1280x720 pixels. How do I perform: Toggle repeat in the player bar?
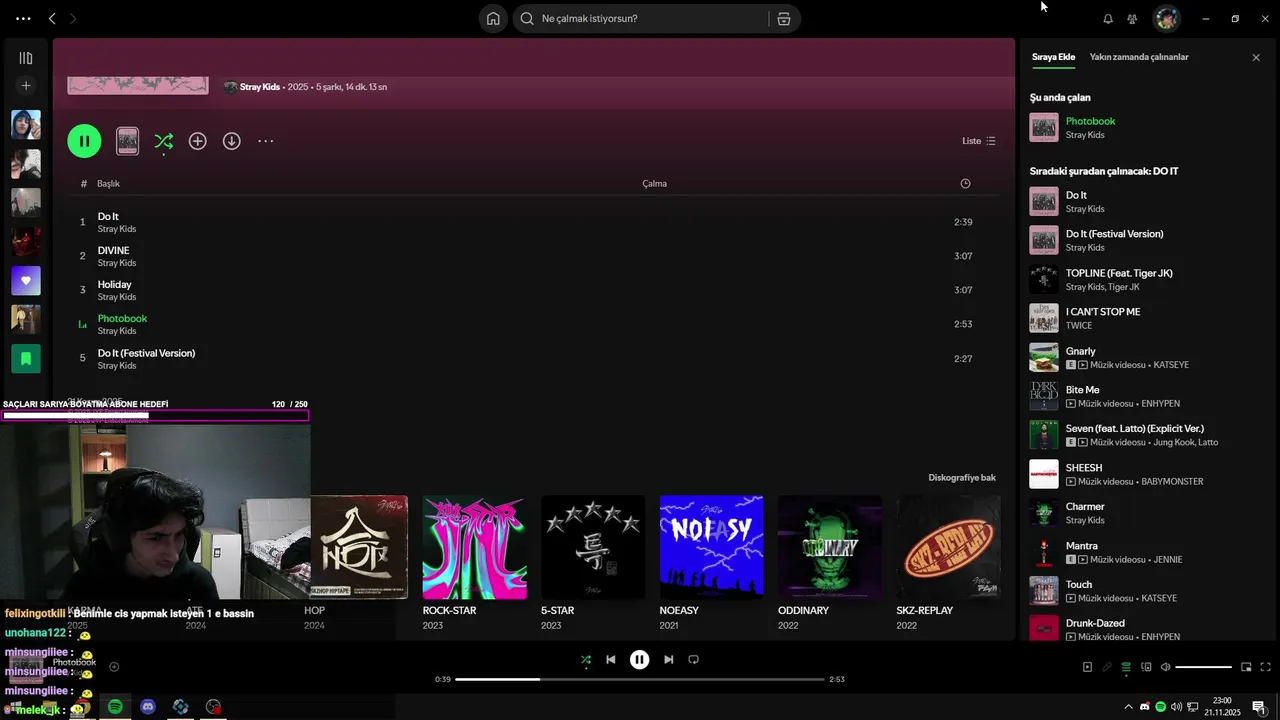(x=693, y=659)
